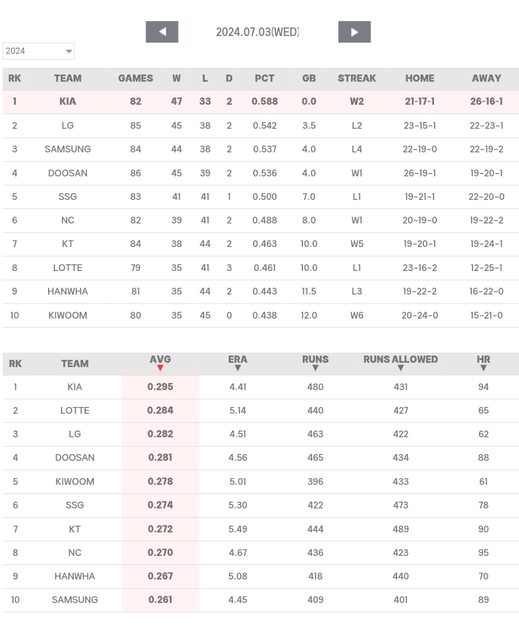Sort by AVG using red arrow

(x=160, y=368)
